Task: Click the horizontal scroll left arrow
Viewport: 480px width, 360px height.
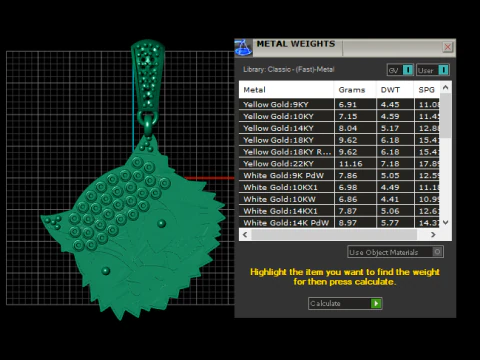Action: pyautogui.click(x=245, y=235)
